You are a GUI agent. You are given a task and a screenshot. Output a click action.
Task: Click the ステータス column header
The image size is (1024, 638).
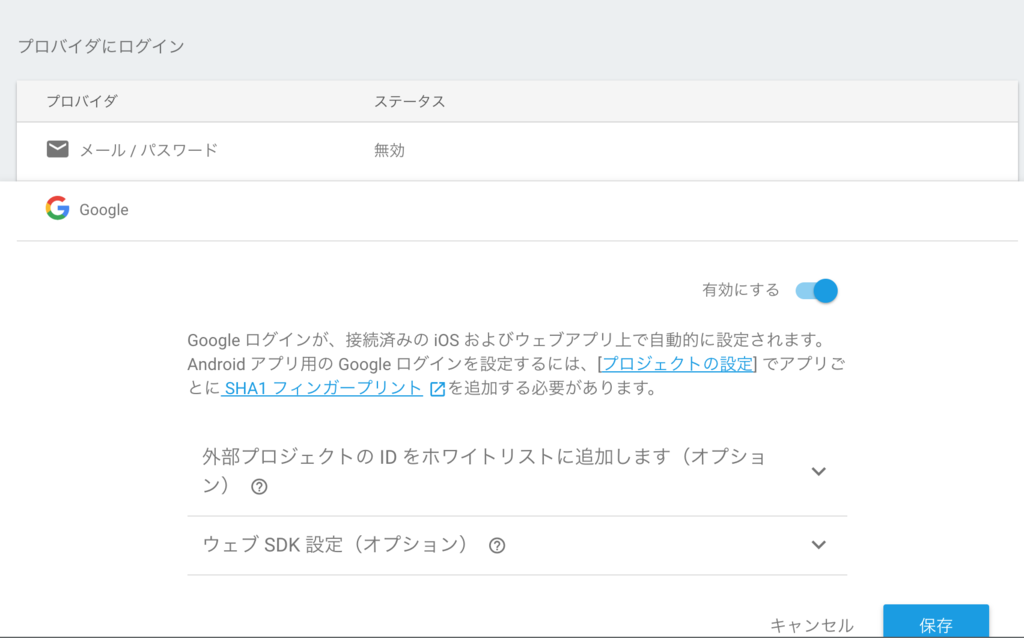[x=409, y=101]
